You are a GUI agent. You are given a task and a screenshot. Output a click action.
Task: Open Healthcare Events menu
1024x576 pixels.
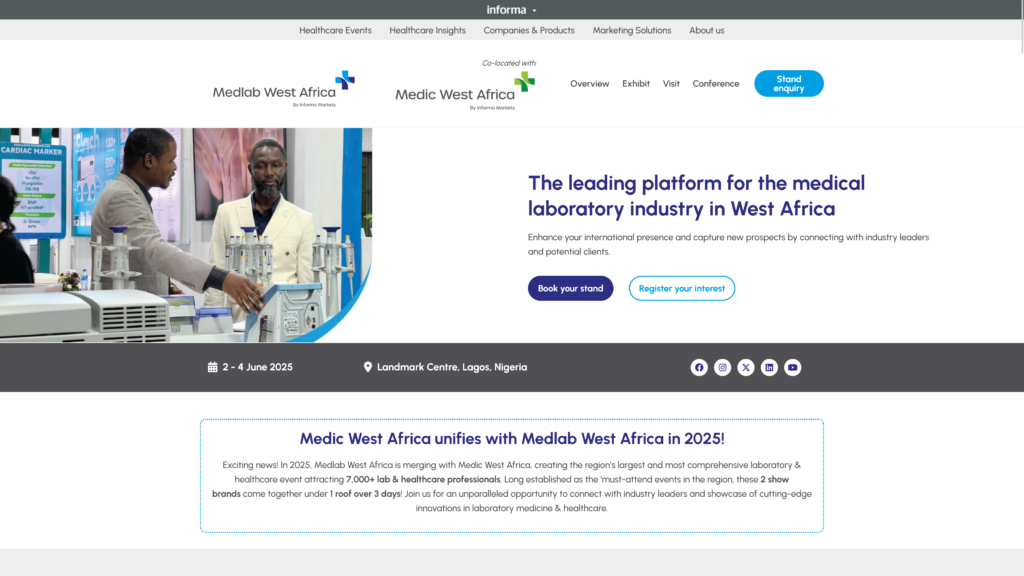(x=335, y=30)
